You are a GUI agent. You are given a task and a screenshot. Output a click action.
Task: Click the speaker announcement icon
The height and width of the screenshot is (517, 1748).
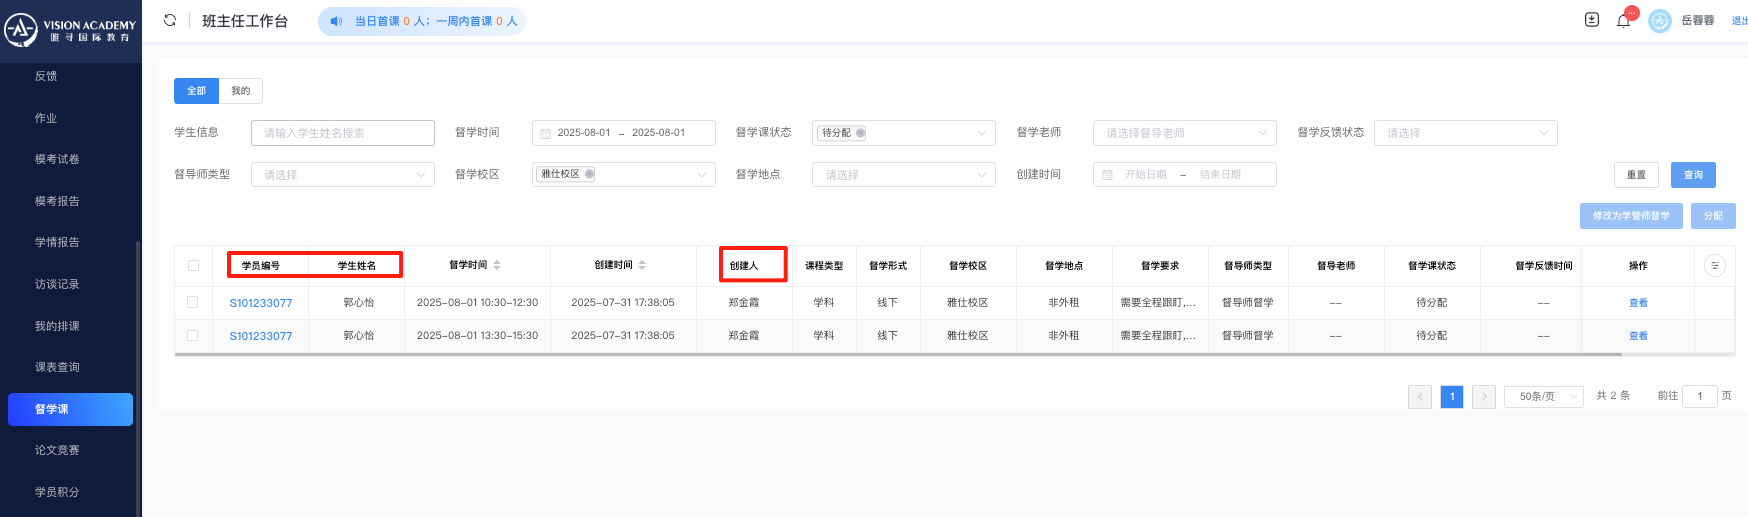pos(336,21)
